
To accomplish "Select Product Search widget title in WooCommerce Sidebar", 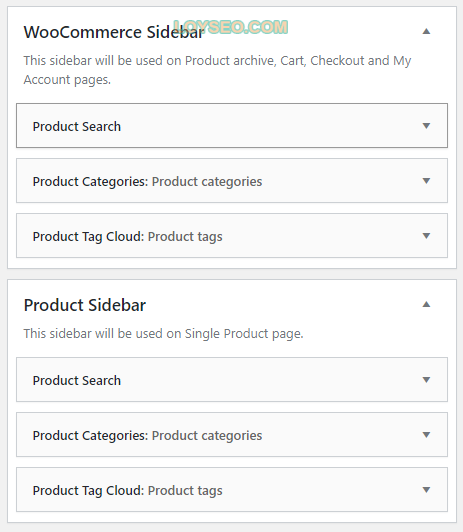I will 77,127.
